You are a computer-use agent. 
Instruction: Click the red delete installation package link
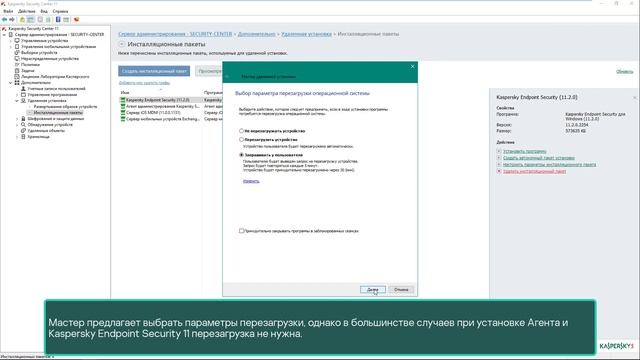[534, 171]
